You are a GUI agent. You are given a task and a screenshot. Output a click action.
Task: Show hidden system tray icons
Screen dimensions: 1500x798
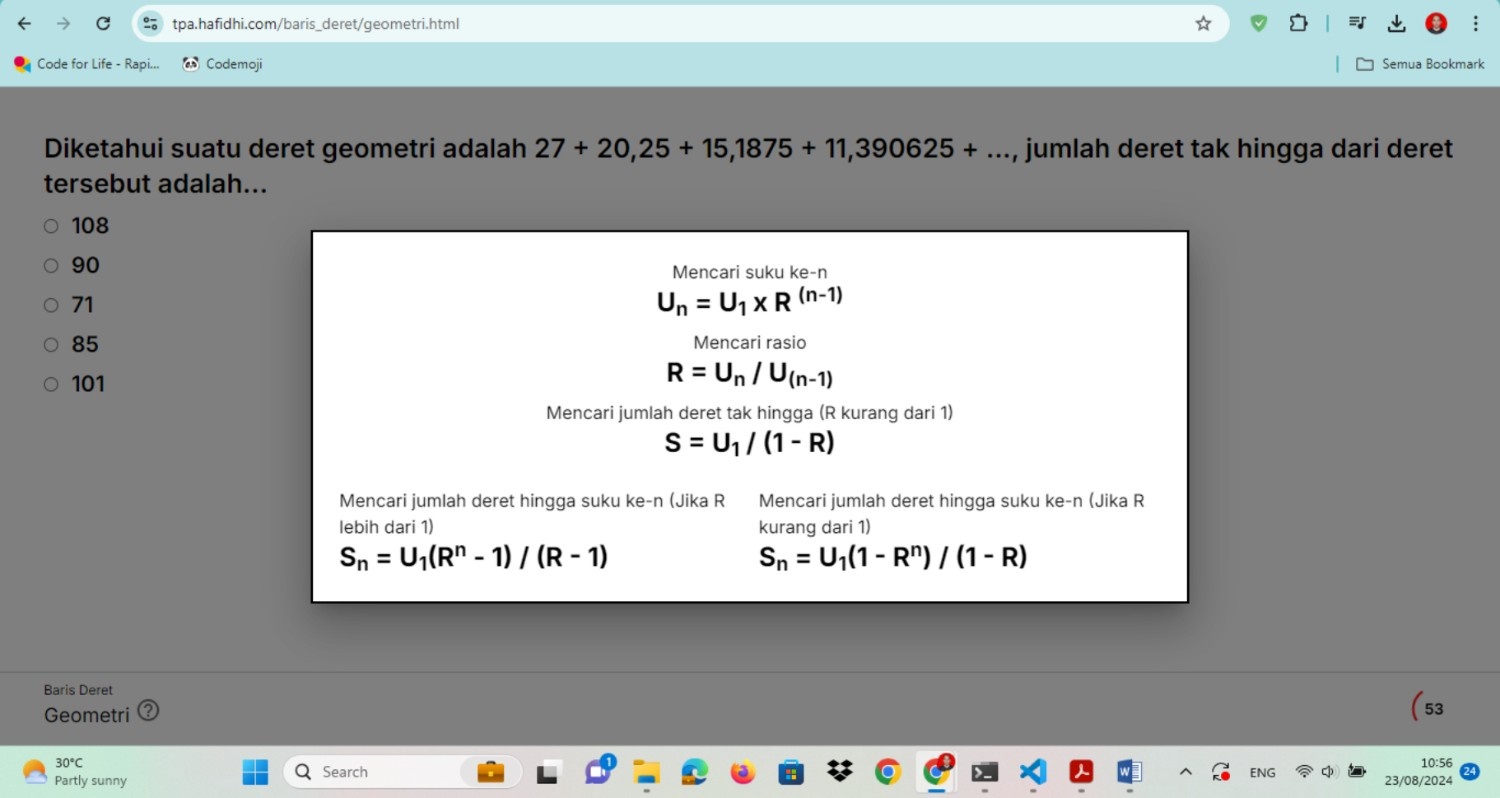[x=1186, y=772]
